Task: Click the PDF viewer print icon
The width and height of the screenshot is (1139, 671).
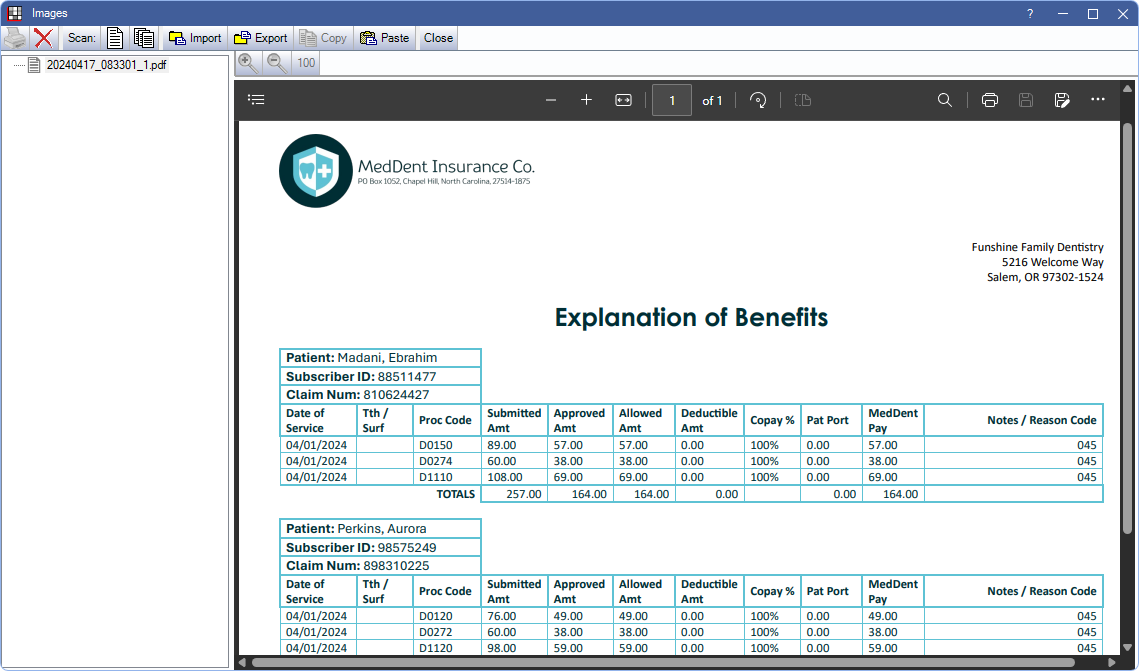Action: [989, 100]
